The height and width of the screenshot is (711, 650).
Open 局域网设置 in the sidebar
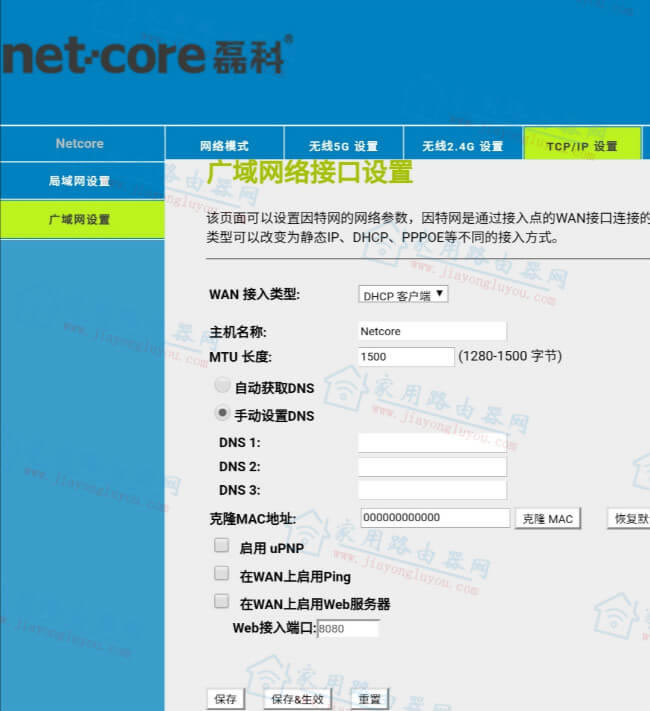(x=82, y=181)
